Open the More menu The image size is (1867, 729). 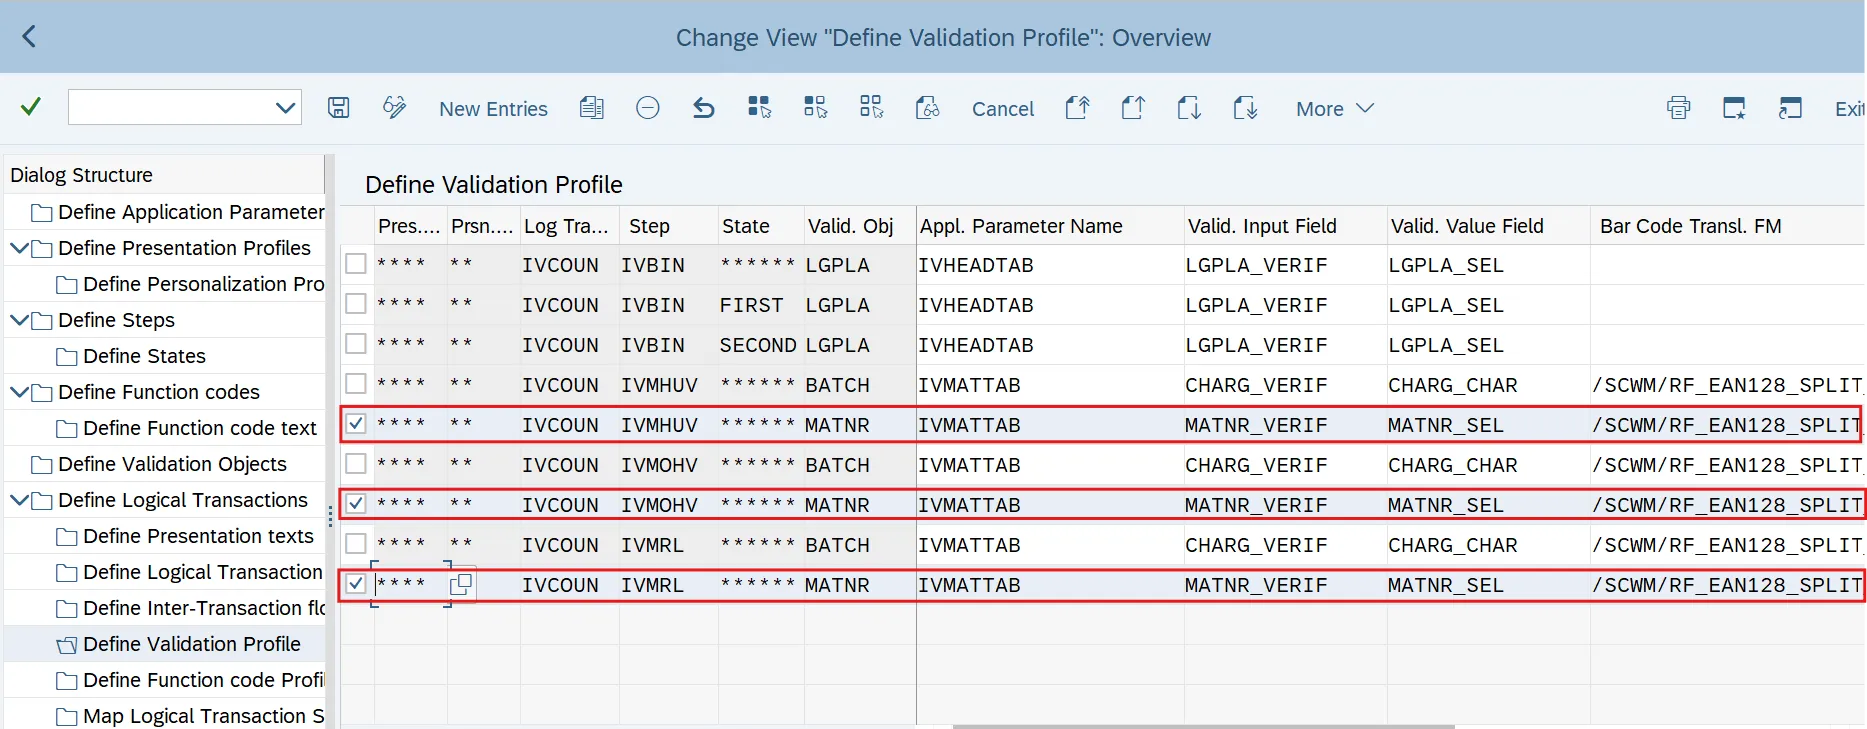click(1334, 109)
